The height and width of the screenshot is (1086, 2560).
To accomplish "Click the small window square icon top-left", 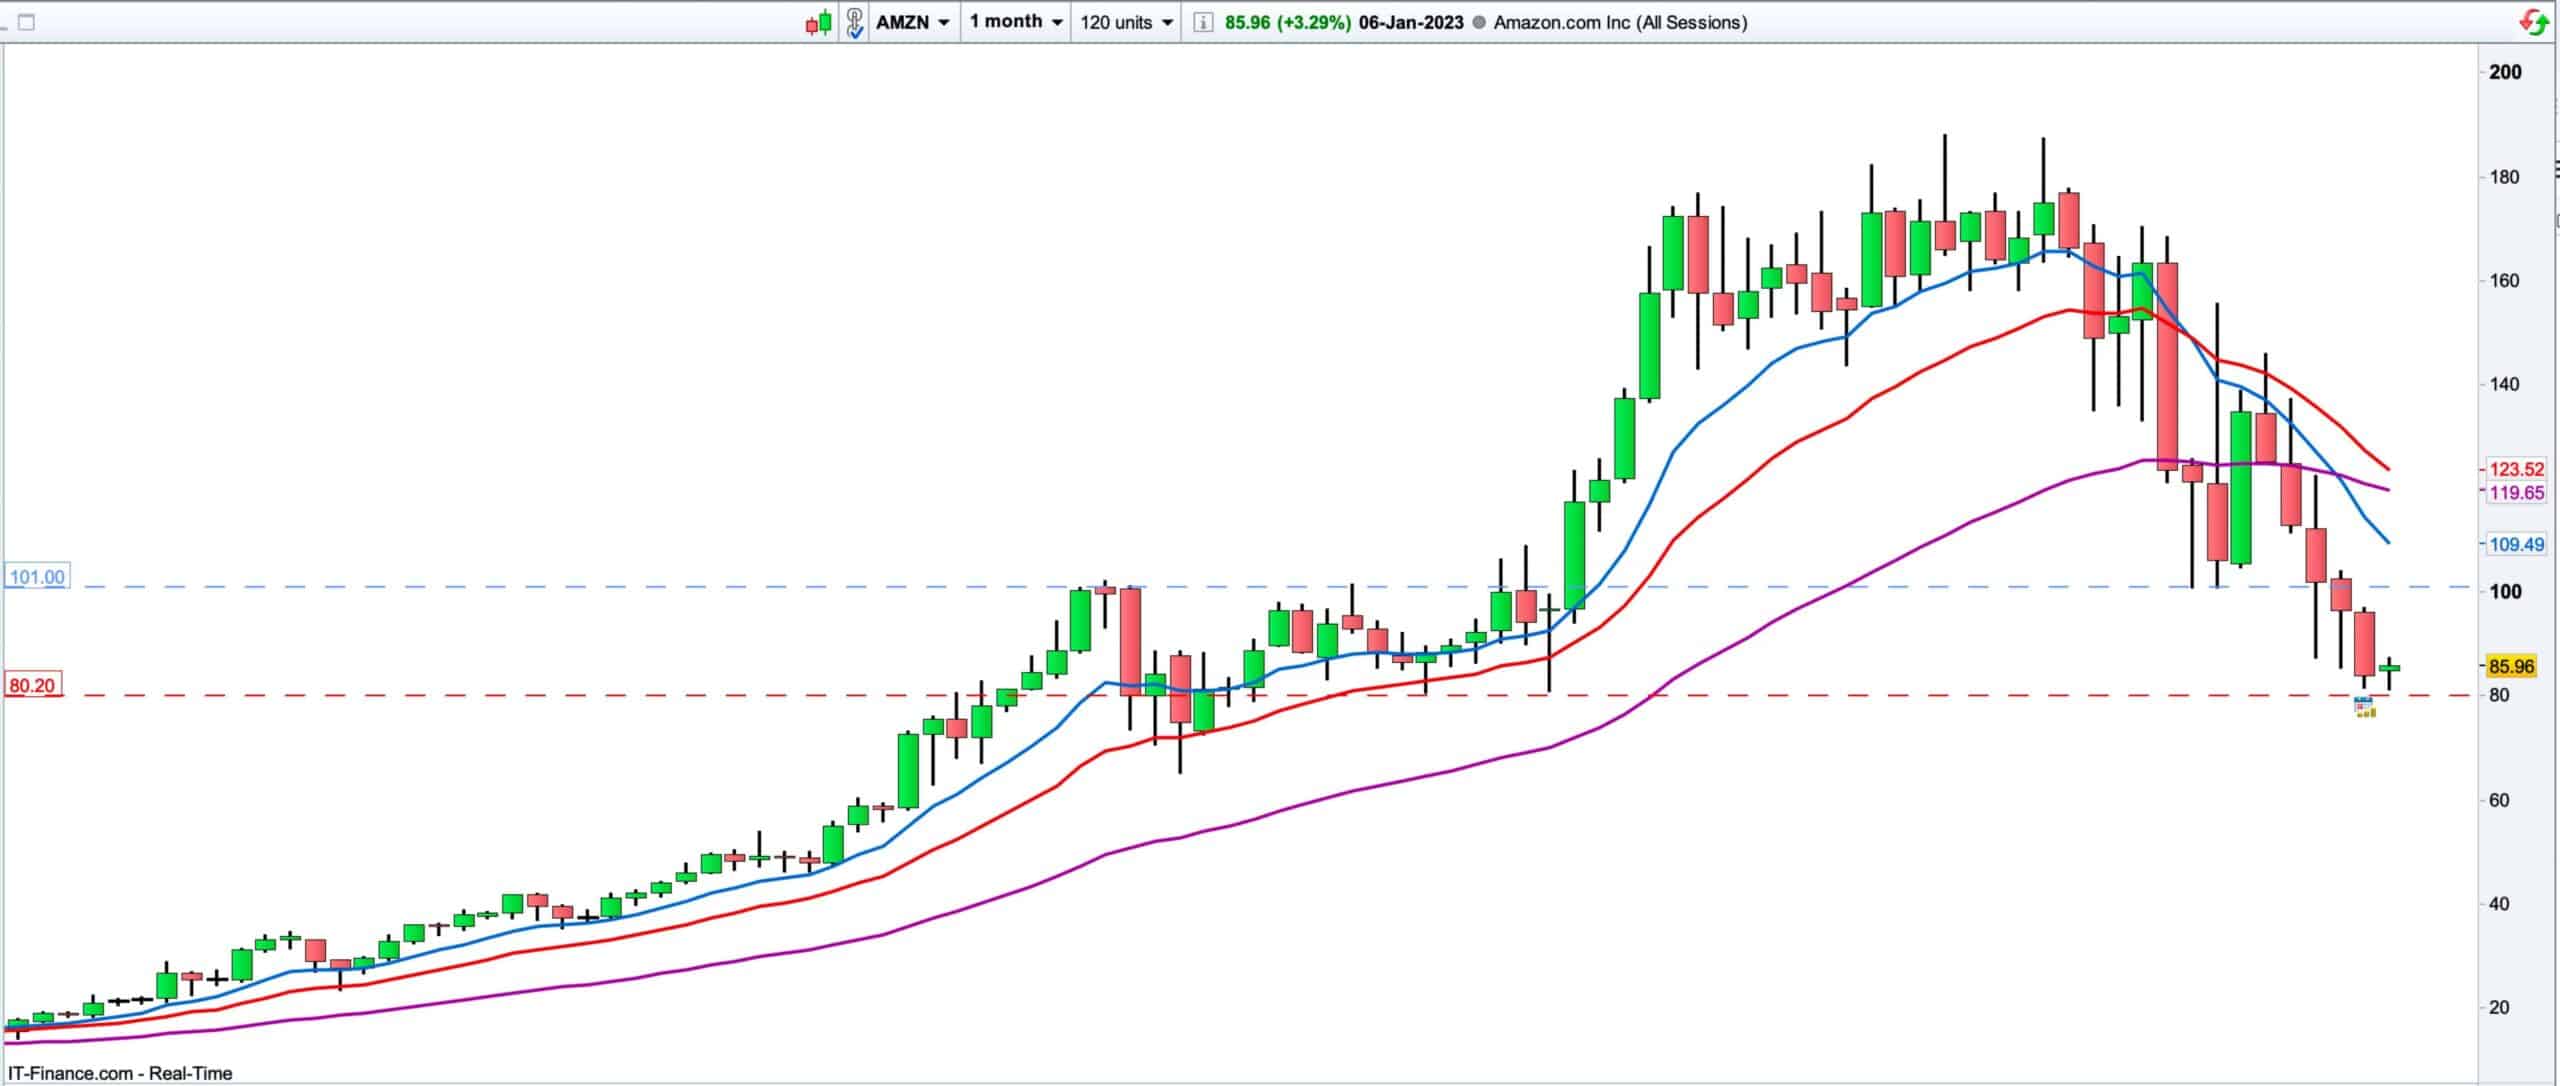I will 26,22.
